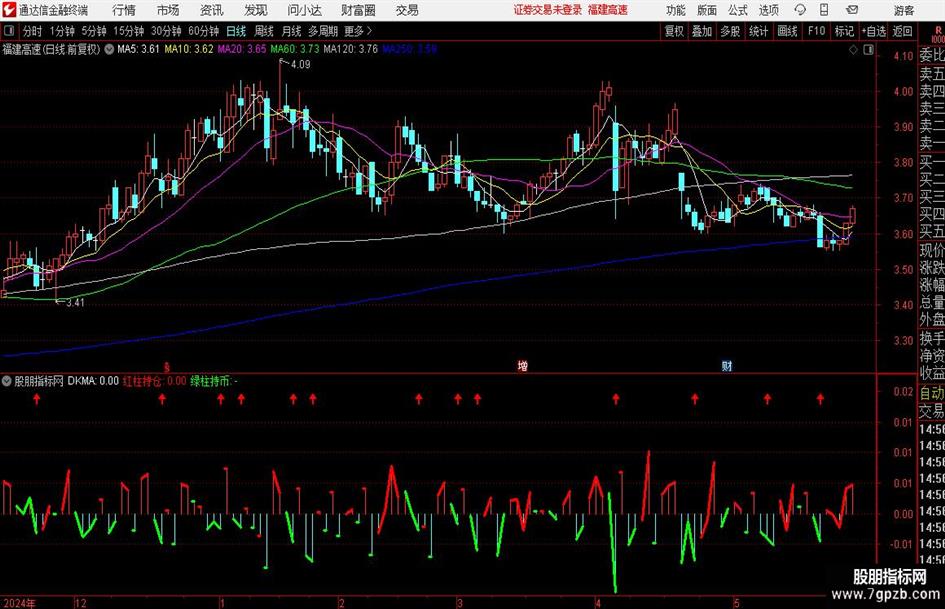
Task: Open the mail envelope icon
Action: tap(852, 10)
